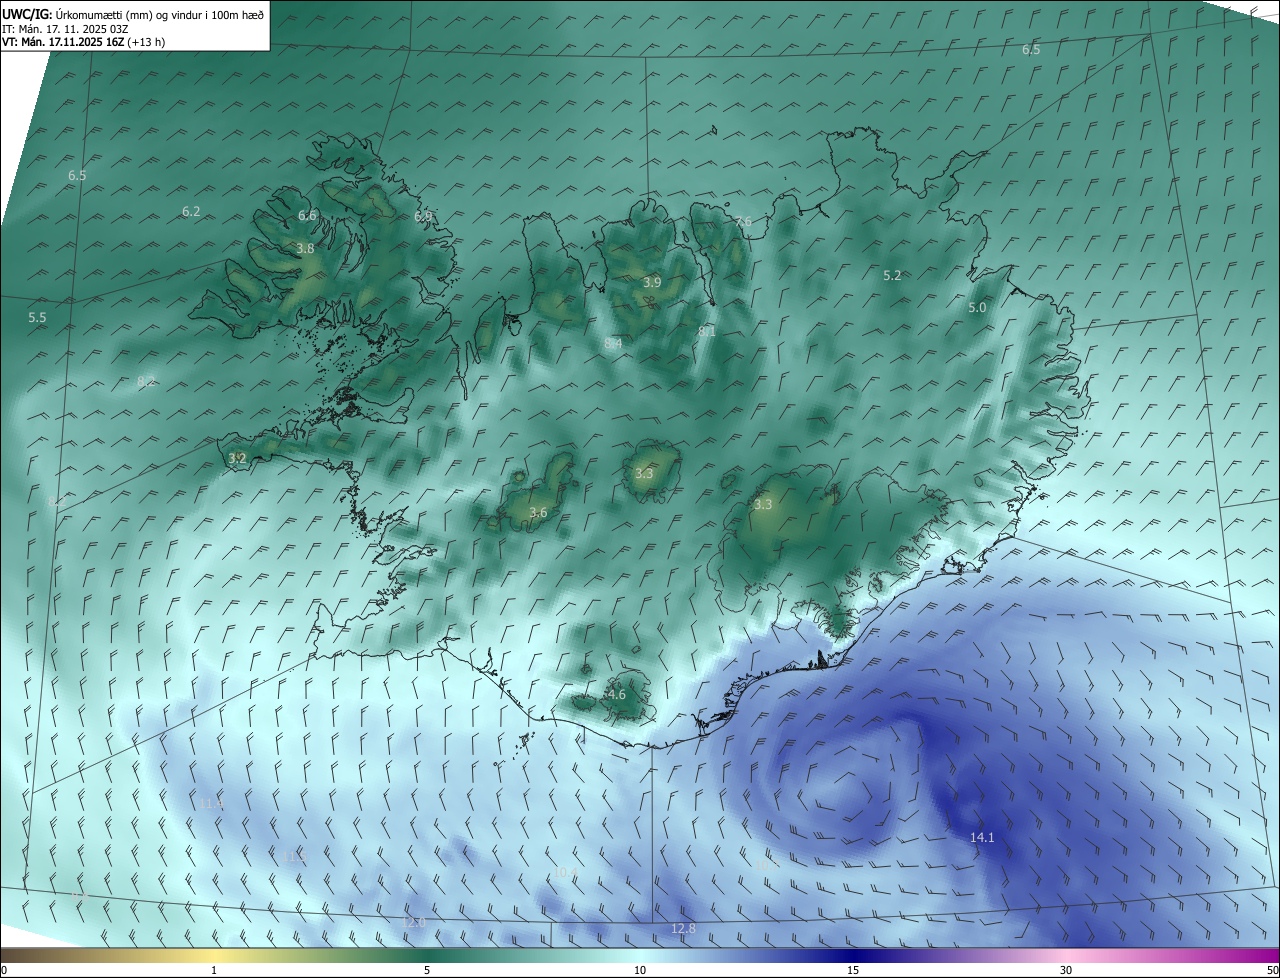Select the 4.6 label on southern glacier
The height and width of the screenshot is (978, 1280).
coord(616,694)
